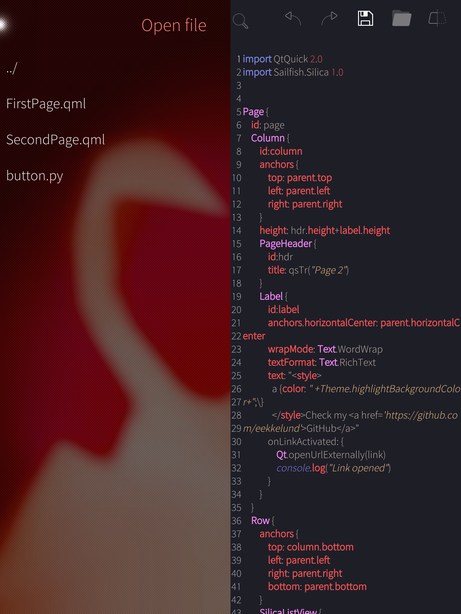Navigate to the parent directory ../
The width and height of the screenshot is (461, 614).
[12, 68]
